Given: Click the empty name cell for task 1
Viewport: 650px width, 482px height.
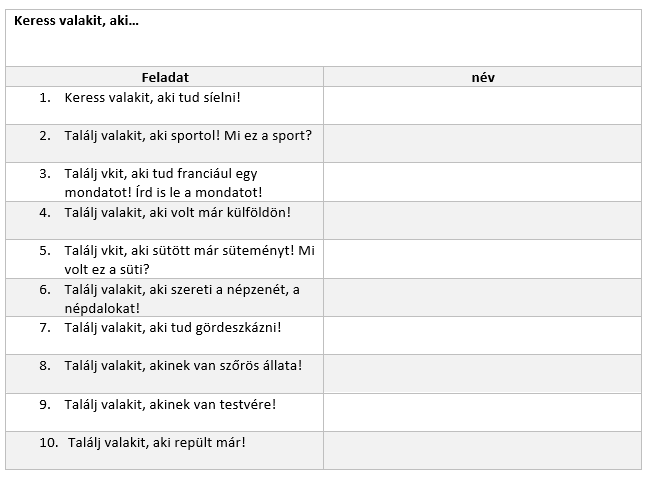Looking at the screenshot, I should coord(482,105).
